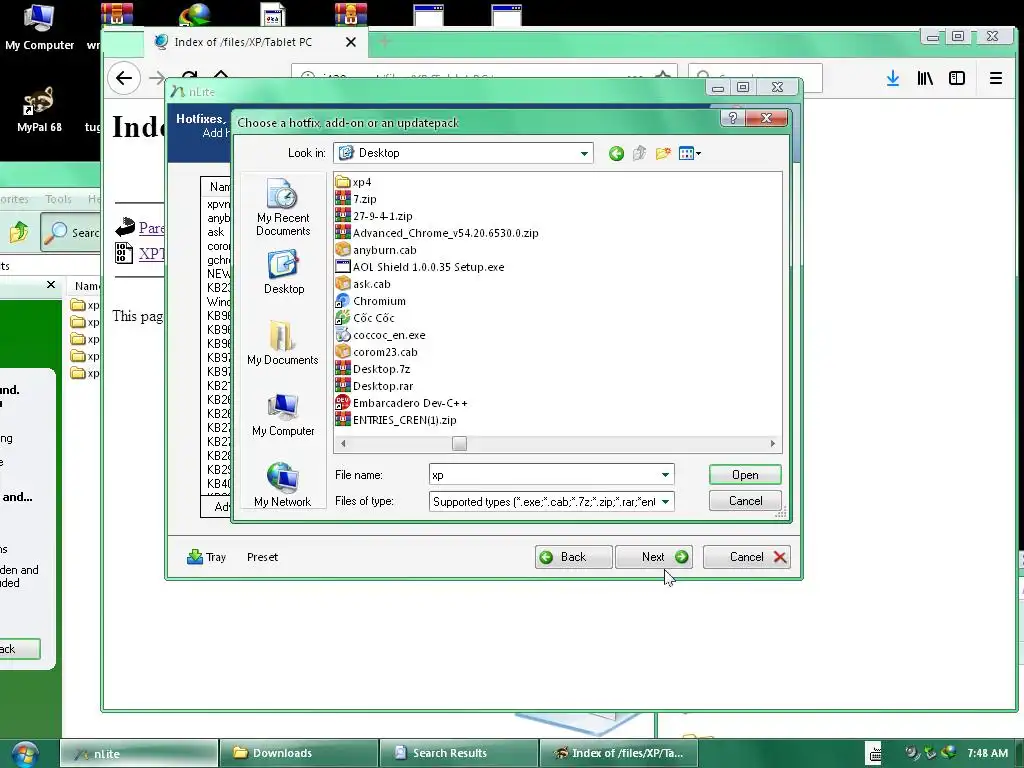This screenshot has width=1024, height=768.
Task: Select 27-9-4-1.zip file
Action: click(374, 216)
